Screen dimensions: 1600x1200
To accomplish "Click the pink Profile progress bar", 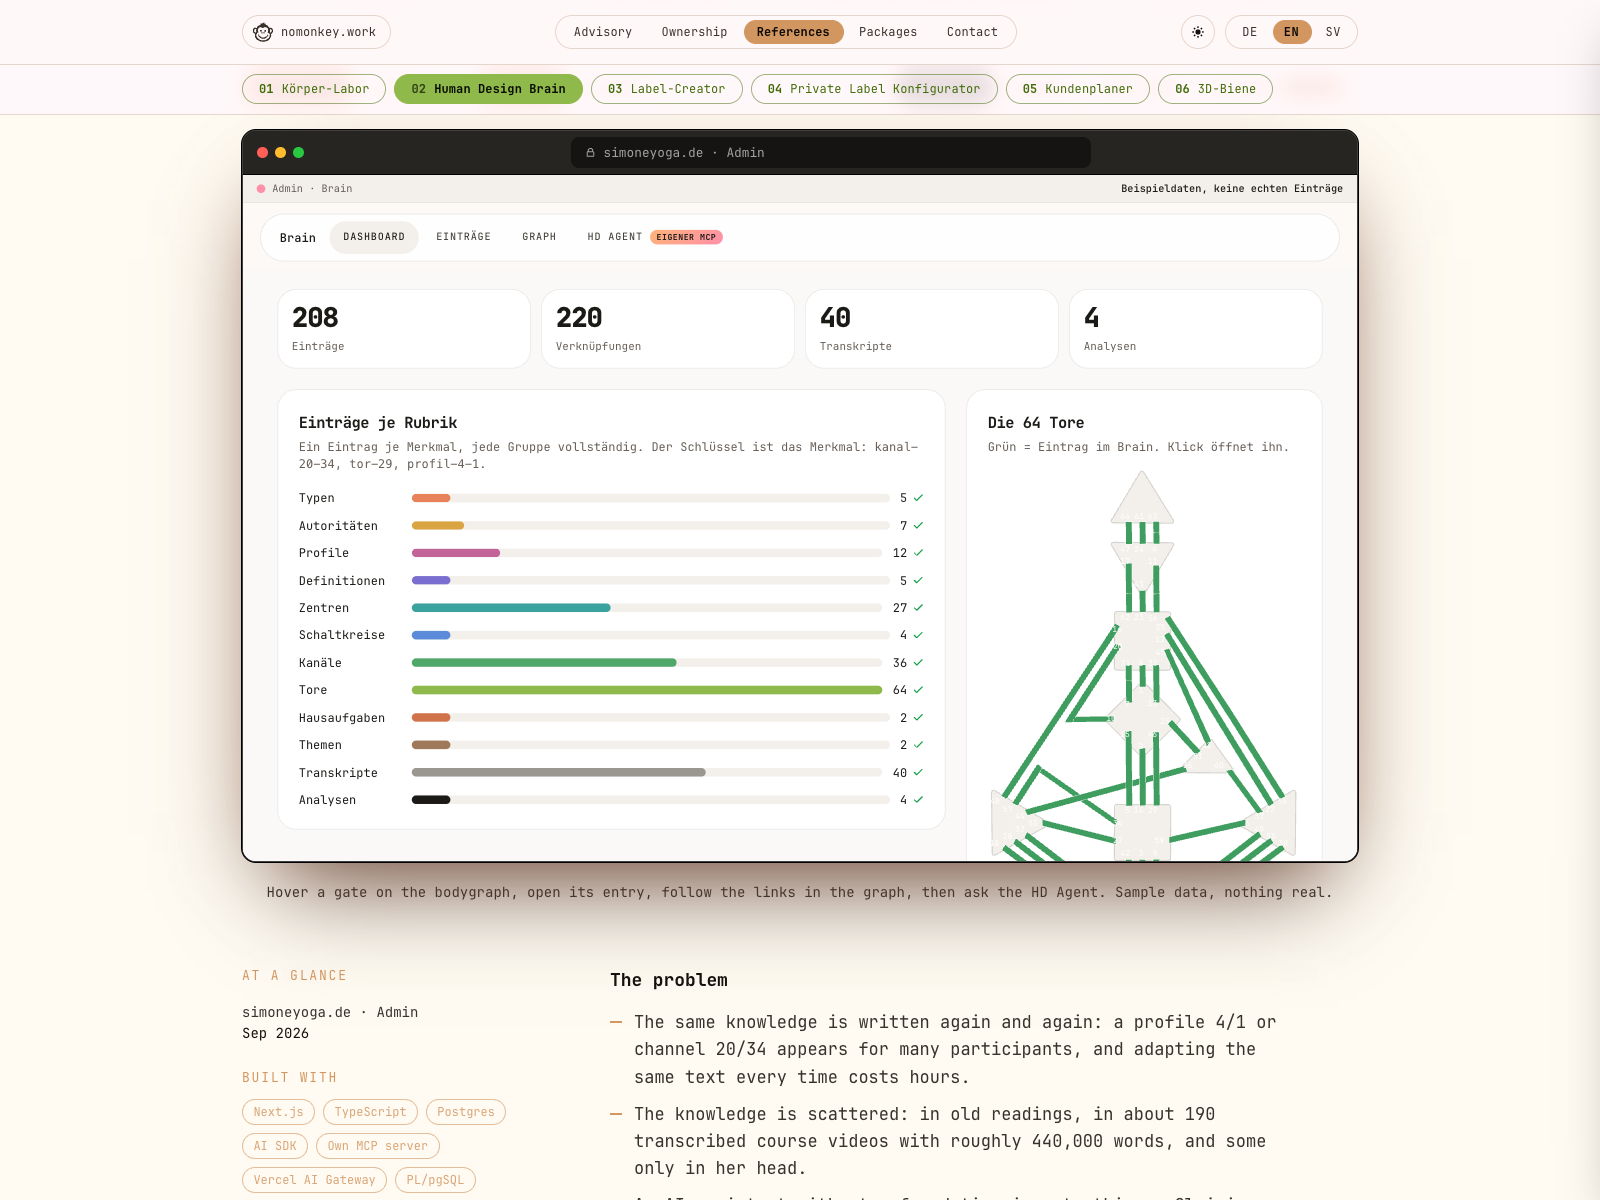I will click(x=456, y=553).
